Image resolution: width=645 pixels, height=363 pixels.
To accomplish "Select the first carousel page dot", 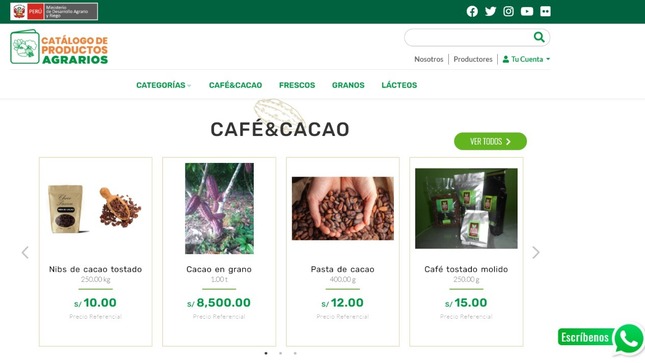I will [266, 353].
